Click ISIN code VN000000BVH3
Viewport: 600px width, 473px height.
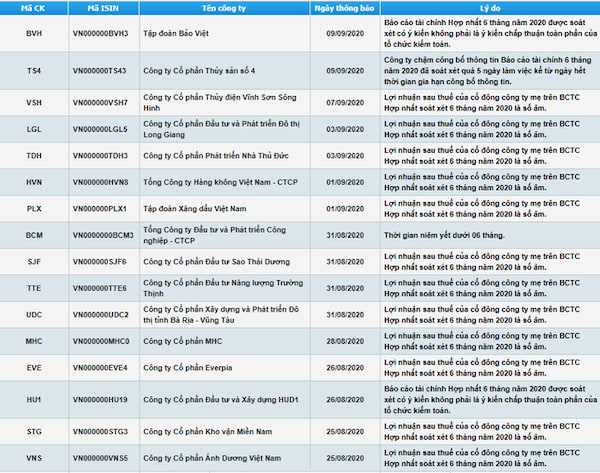(x=100, y=33)
